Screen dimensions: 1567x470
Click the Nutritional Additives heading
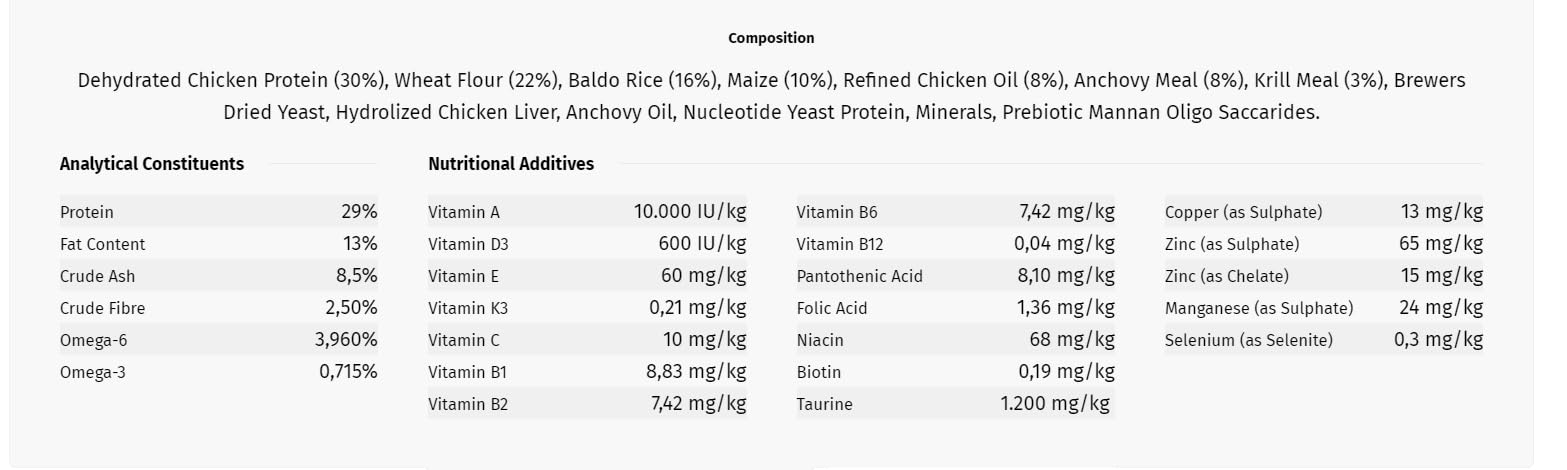tap(511, 164)
